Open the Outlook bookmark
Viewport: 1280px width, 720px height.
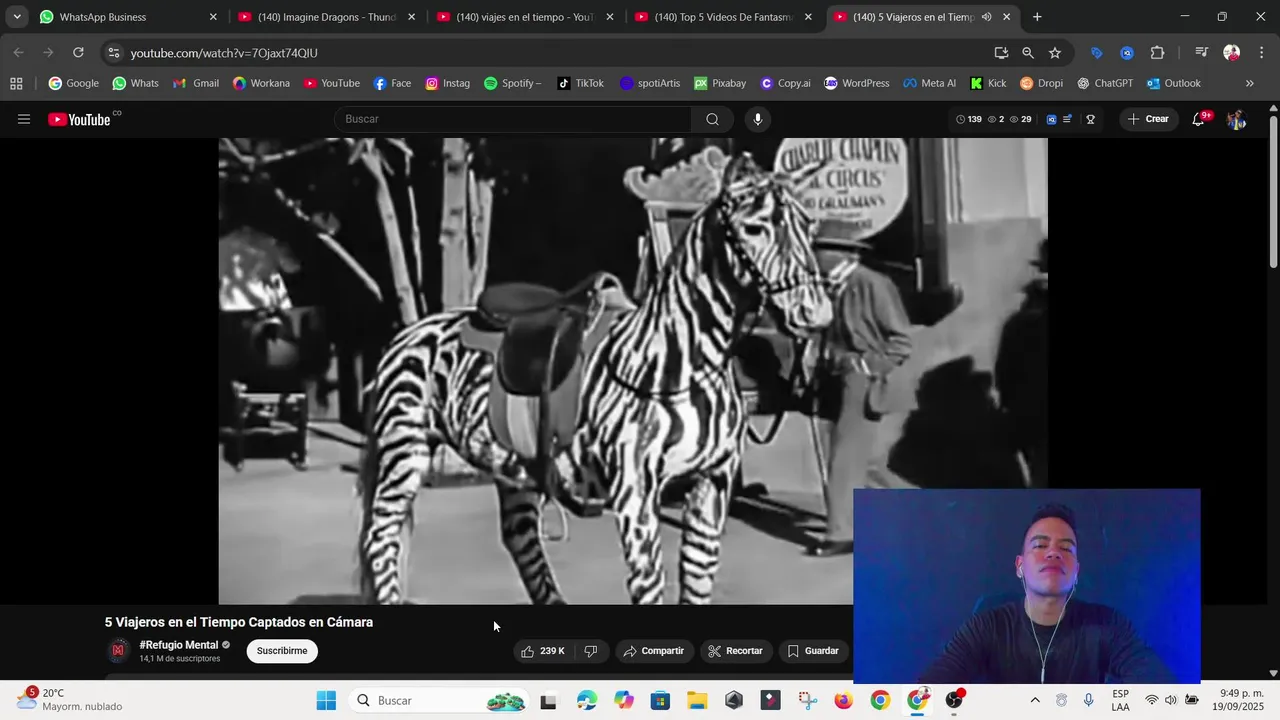pyautogui.click(x=1174, y=83)
